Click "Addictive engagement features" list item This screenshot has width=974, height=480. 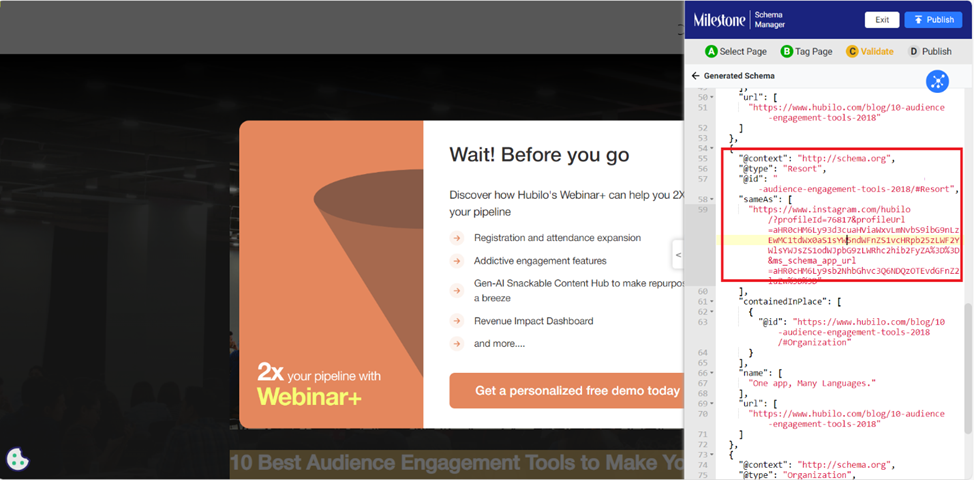540,261
